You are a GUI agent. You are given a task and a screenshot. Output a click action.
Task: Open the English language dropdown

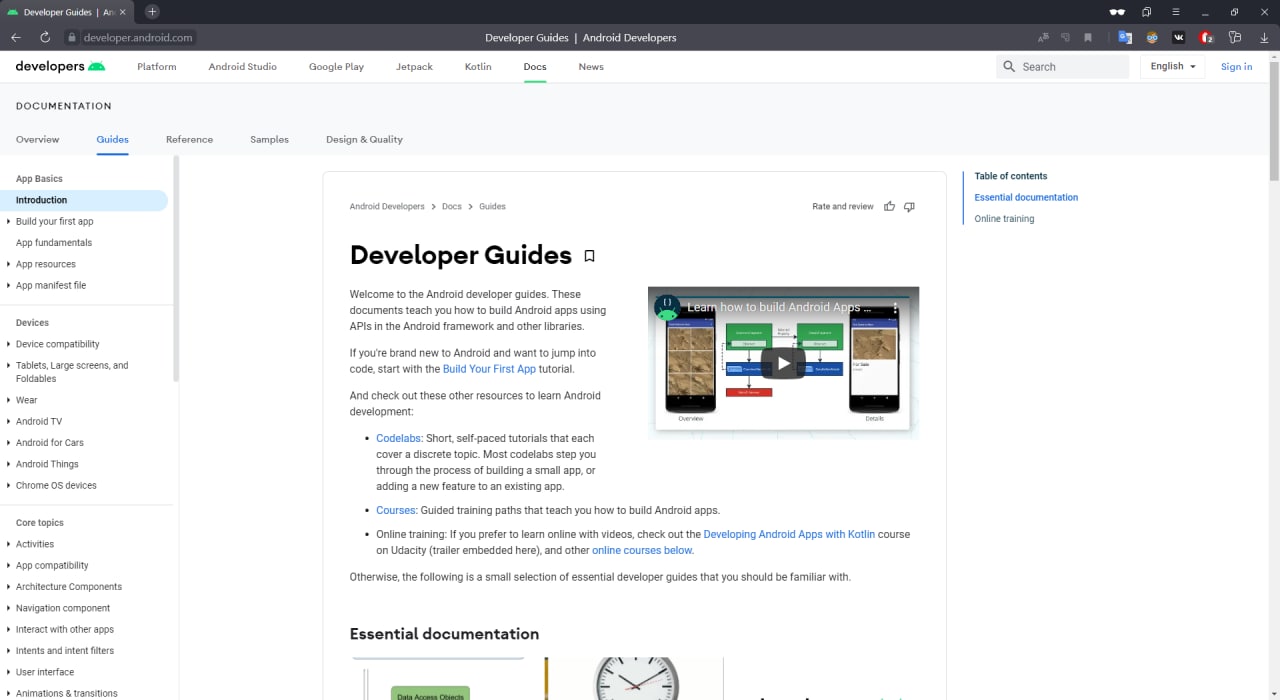pyautogui.click(x=1173, y=66)
